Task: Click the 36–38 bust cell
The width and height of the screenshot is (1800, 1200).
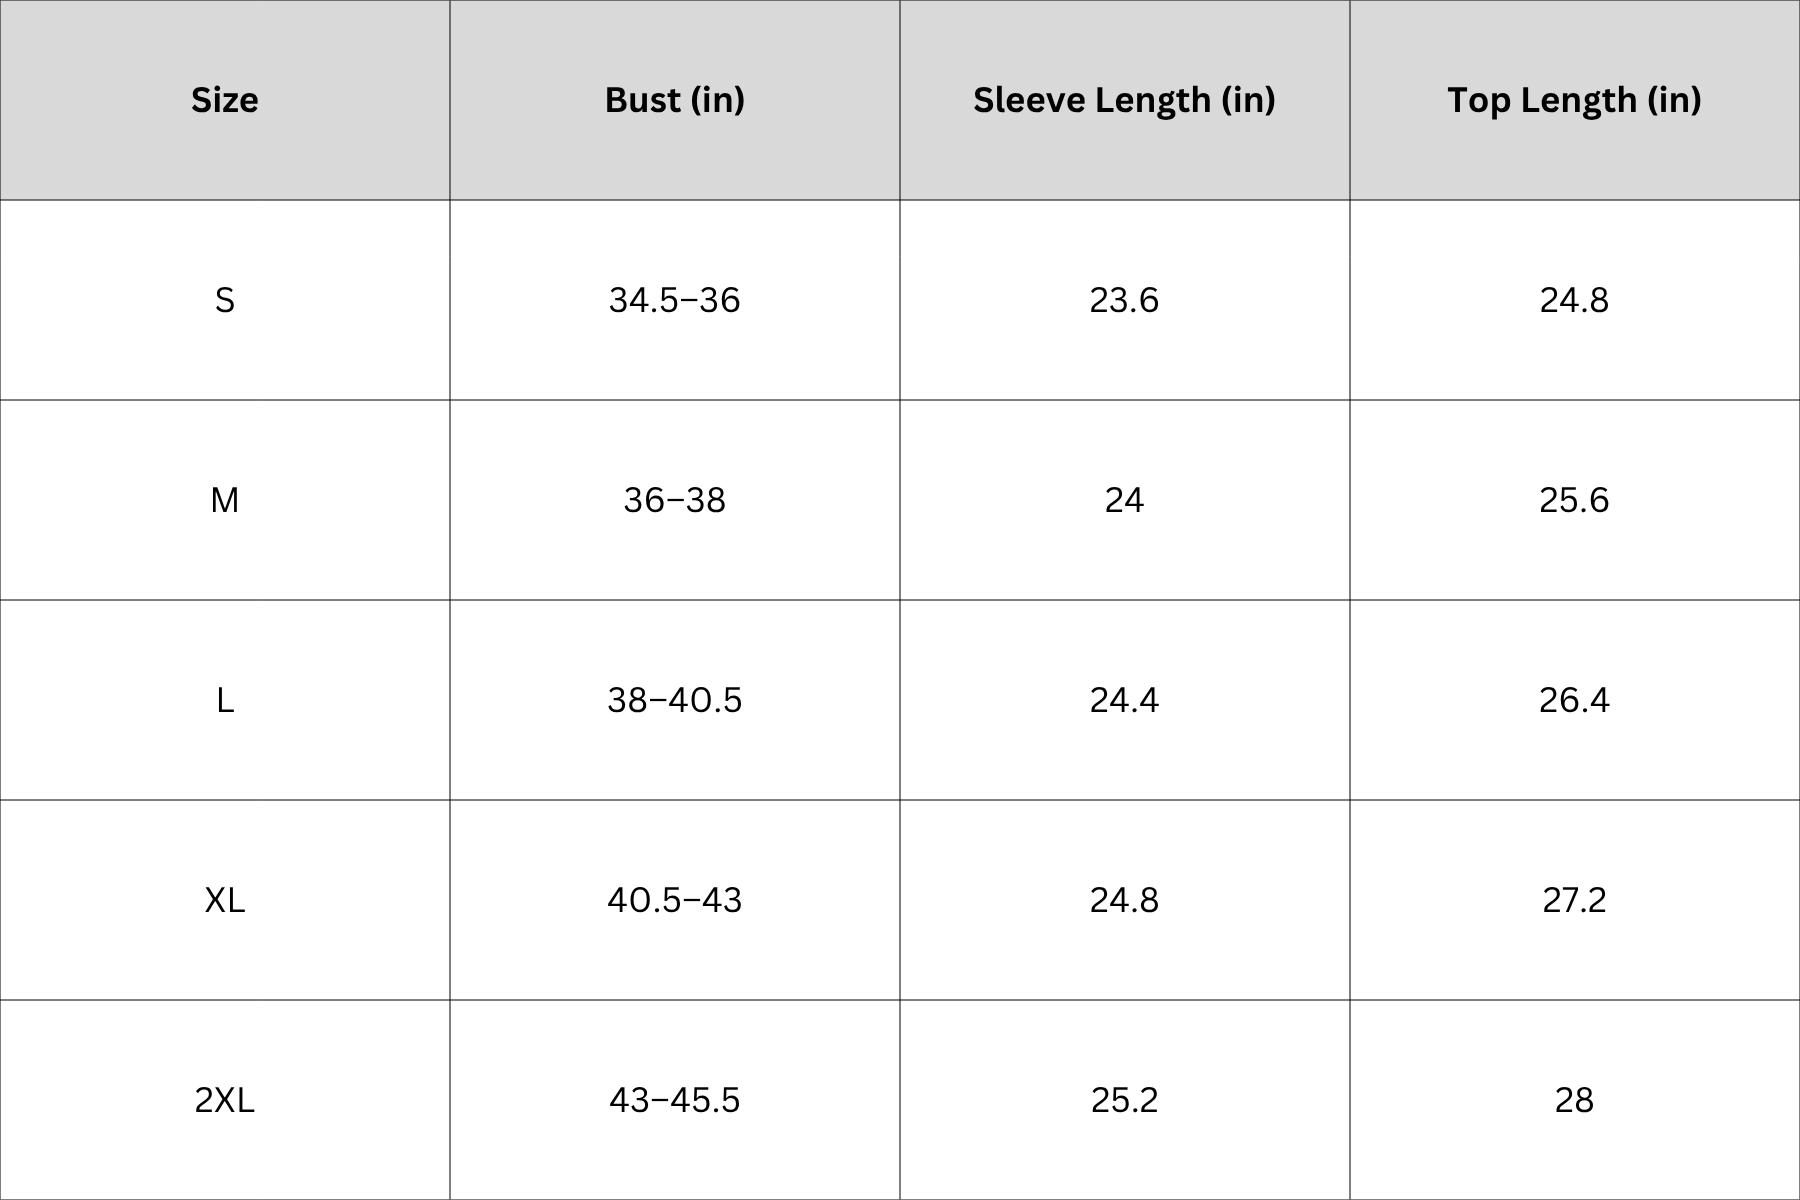Action: tap(675, 500)
